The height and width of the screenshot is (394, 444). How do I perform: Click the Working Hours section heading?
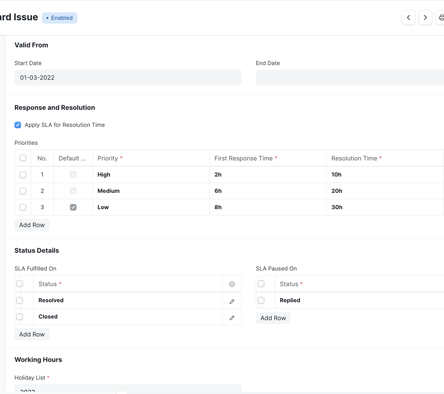(38, 360)
